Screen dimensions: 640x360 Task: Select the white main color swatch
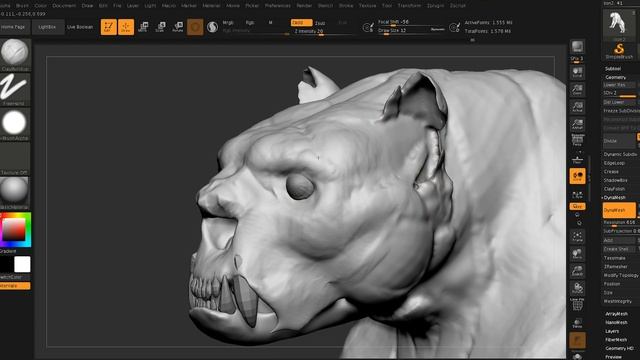[x=22, y=264]
